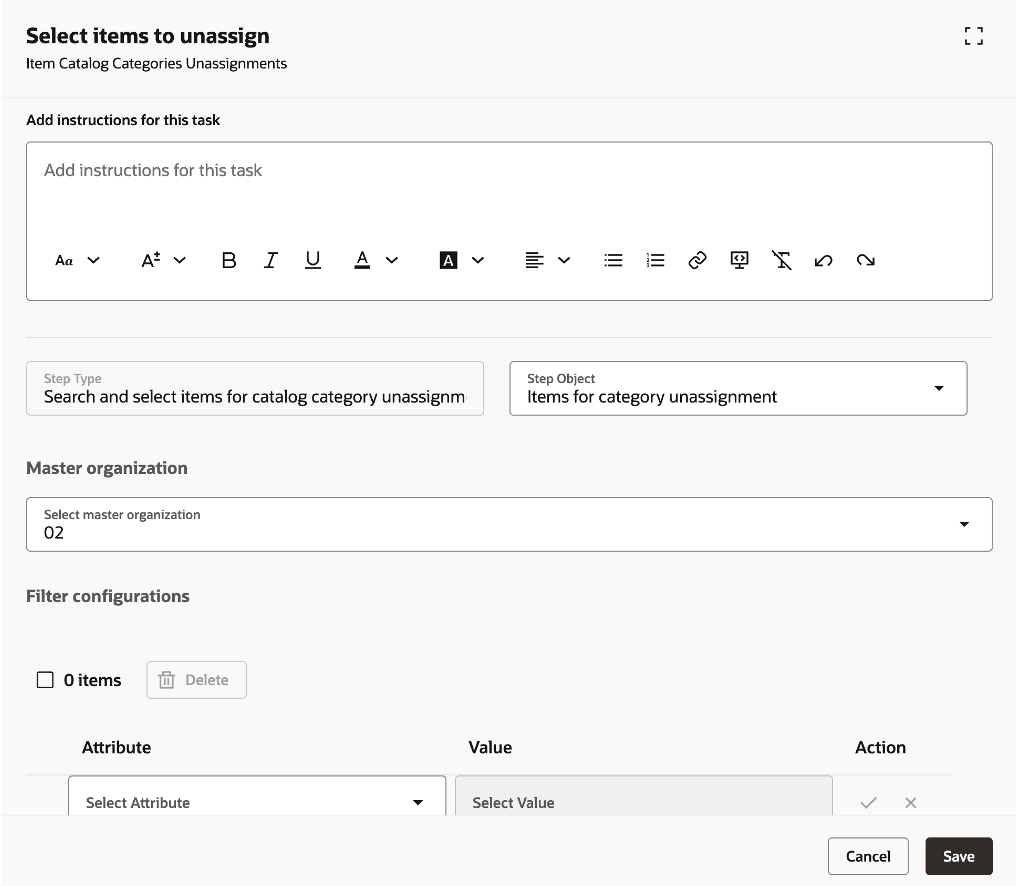Remove the filter row with the X
Viewport: 1016px width, 886px height.
coord(910,802)
